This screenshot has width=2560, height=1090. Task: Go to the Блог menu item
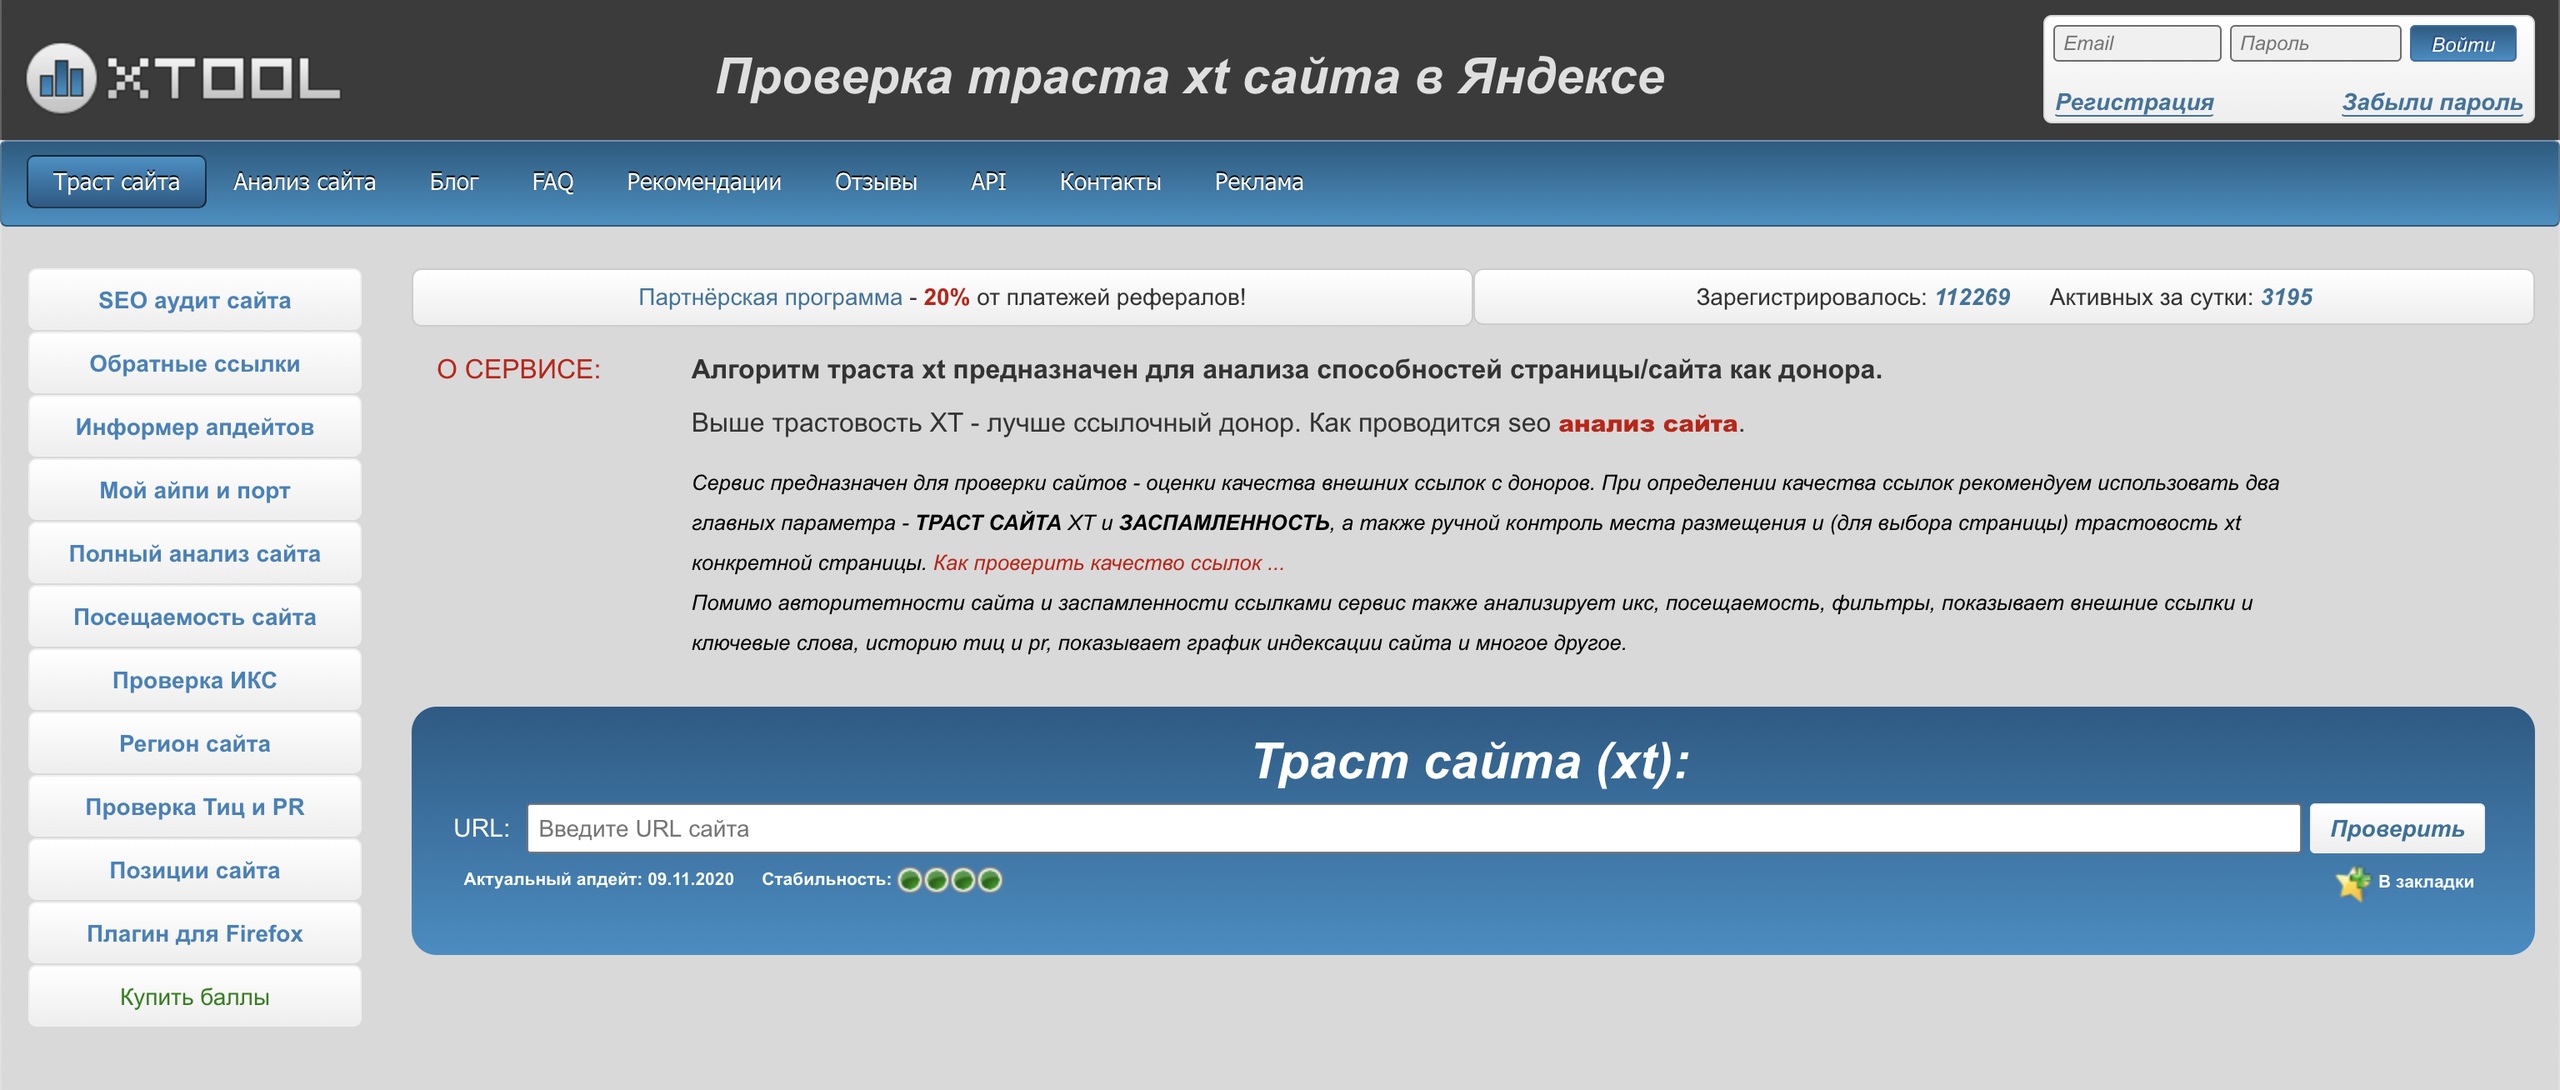coord(454,182)
